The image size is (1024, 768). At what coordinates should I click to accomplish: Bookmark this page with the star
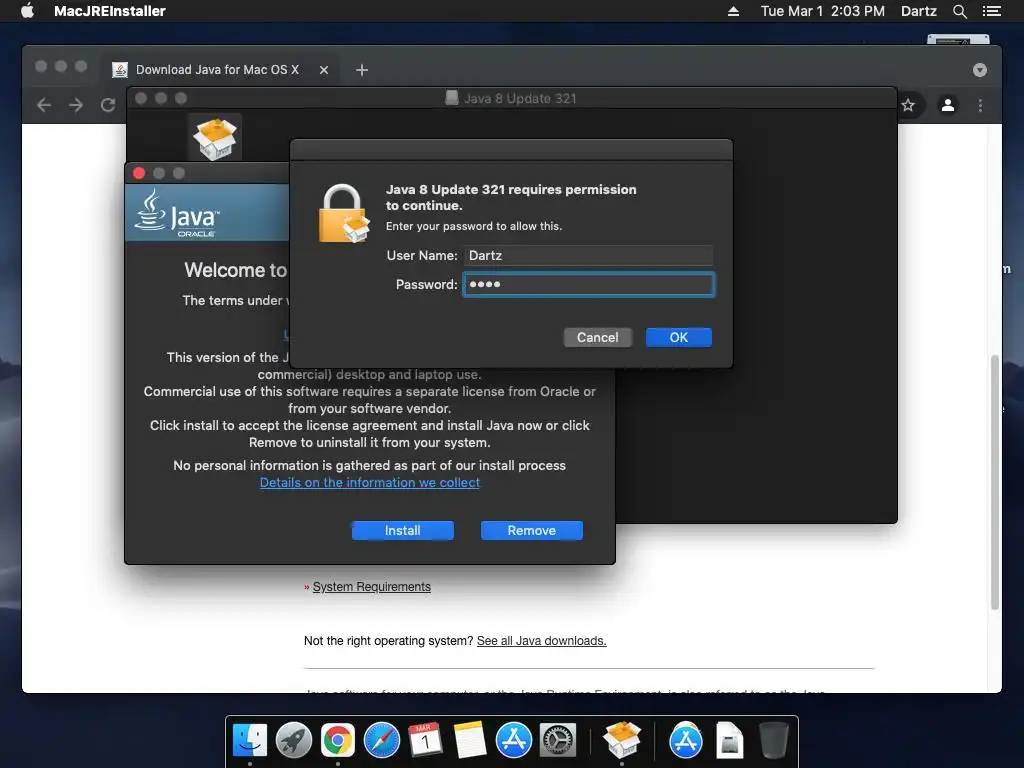(x=908, y=105)
